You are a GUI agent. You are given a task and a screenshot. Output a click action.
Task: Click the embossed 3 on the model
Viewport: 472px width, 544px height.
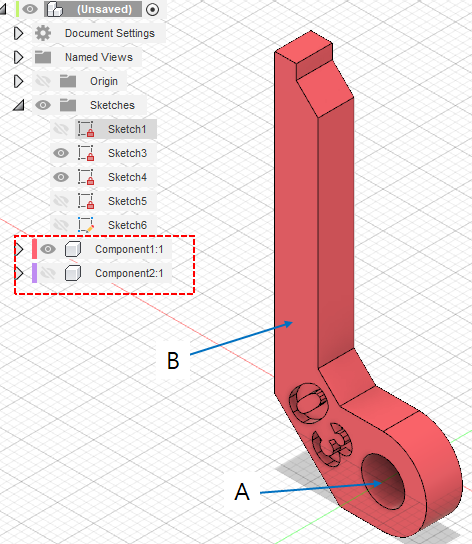pos(332,444)
